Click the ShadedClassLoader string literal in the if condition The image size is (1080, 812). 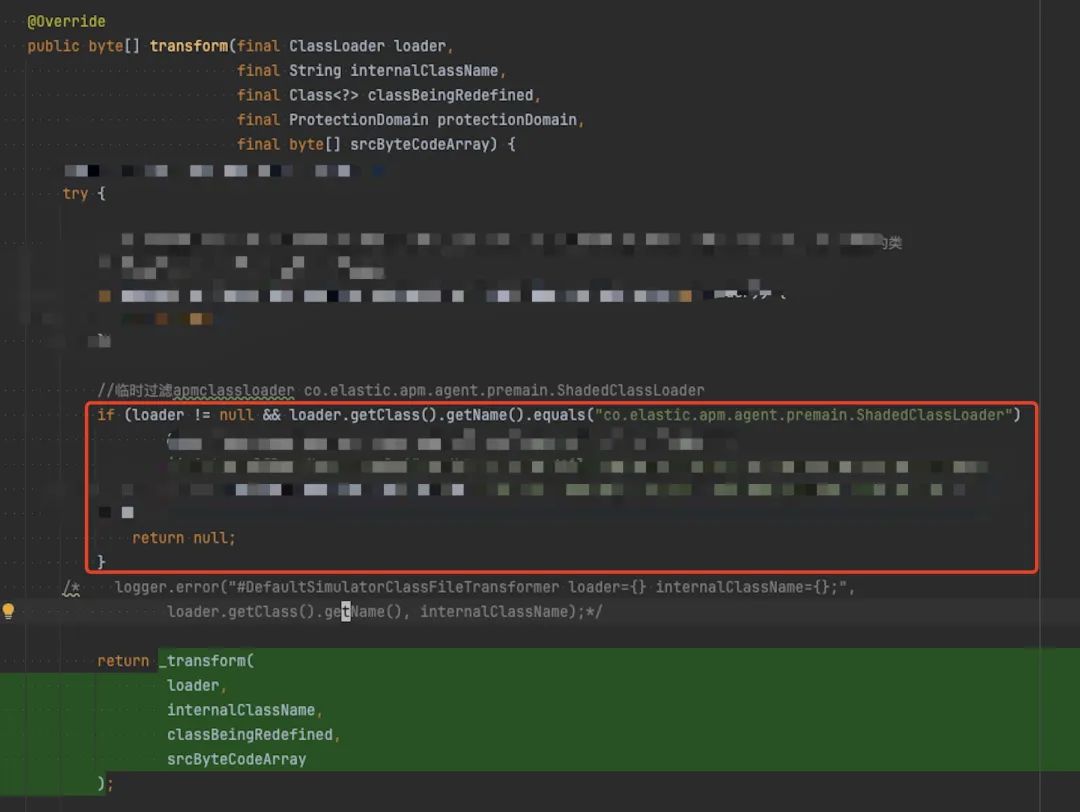[x=803, y=415]
